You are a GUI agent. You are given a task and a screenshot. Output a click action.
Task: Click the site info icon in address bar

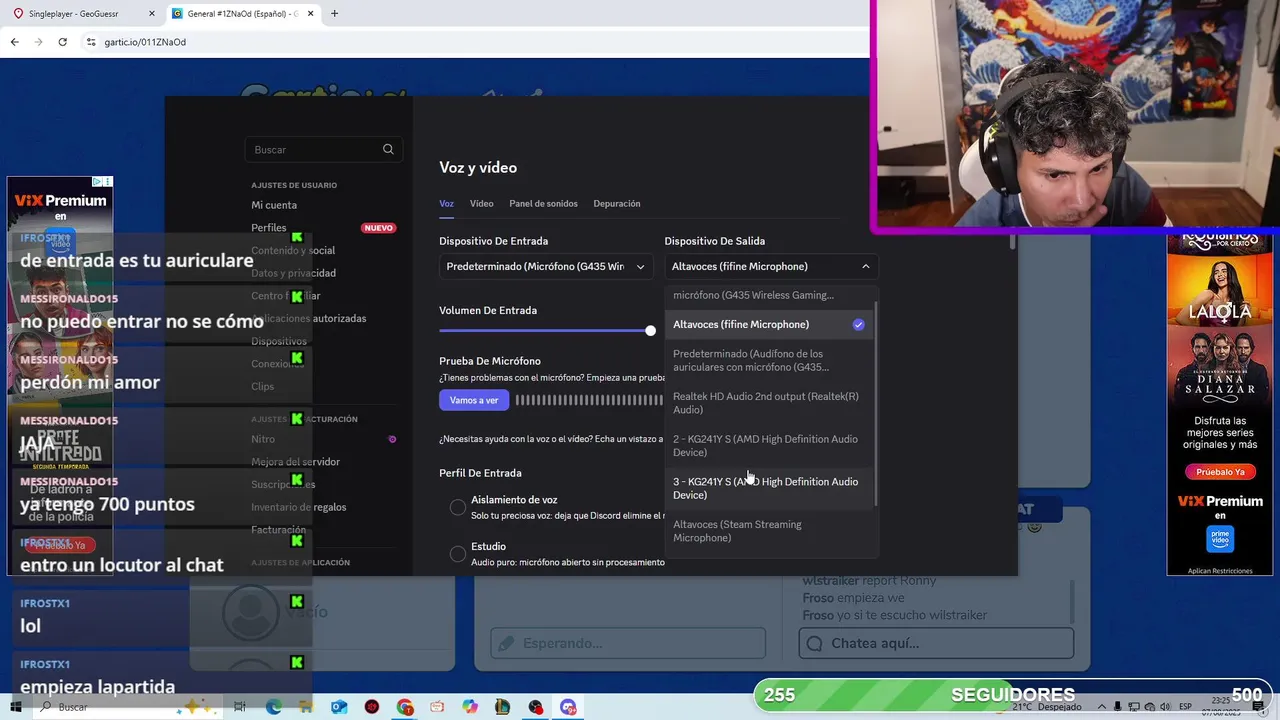(91, 42)
